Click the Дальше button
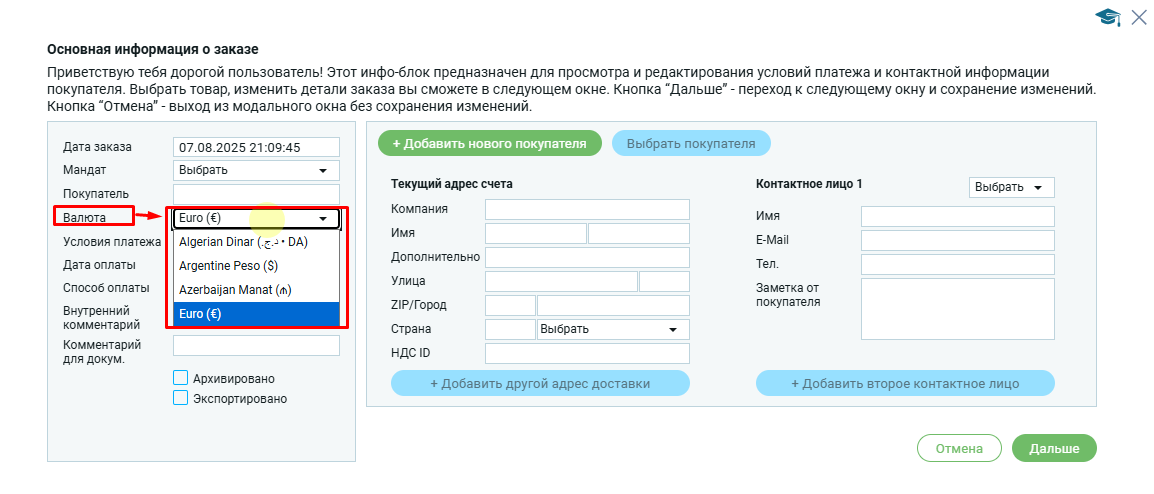Image resolution: width=1154 pixels, height=494 pixels. coord(1054,449)
